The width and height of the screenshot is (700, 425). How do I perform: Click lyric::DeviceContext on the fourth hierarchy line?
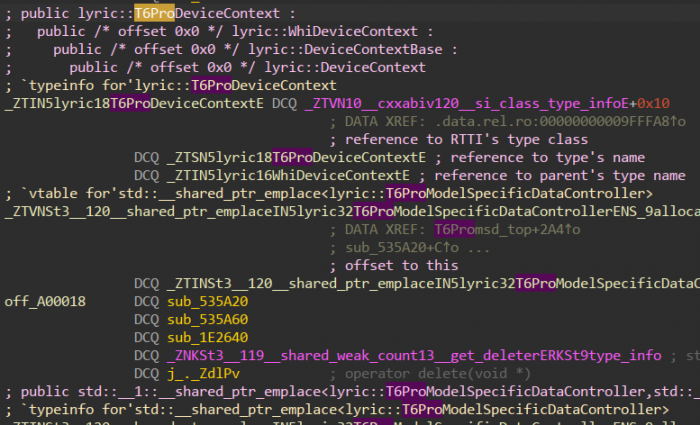345,67
